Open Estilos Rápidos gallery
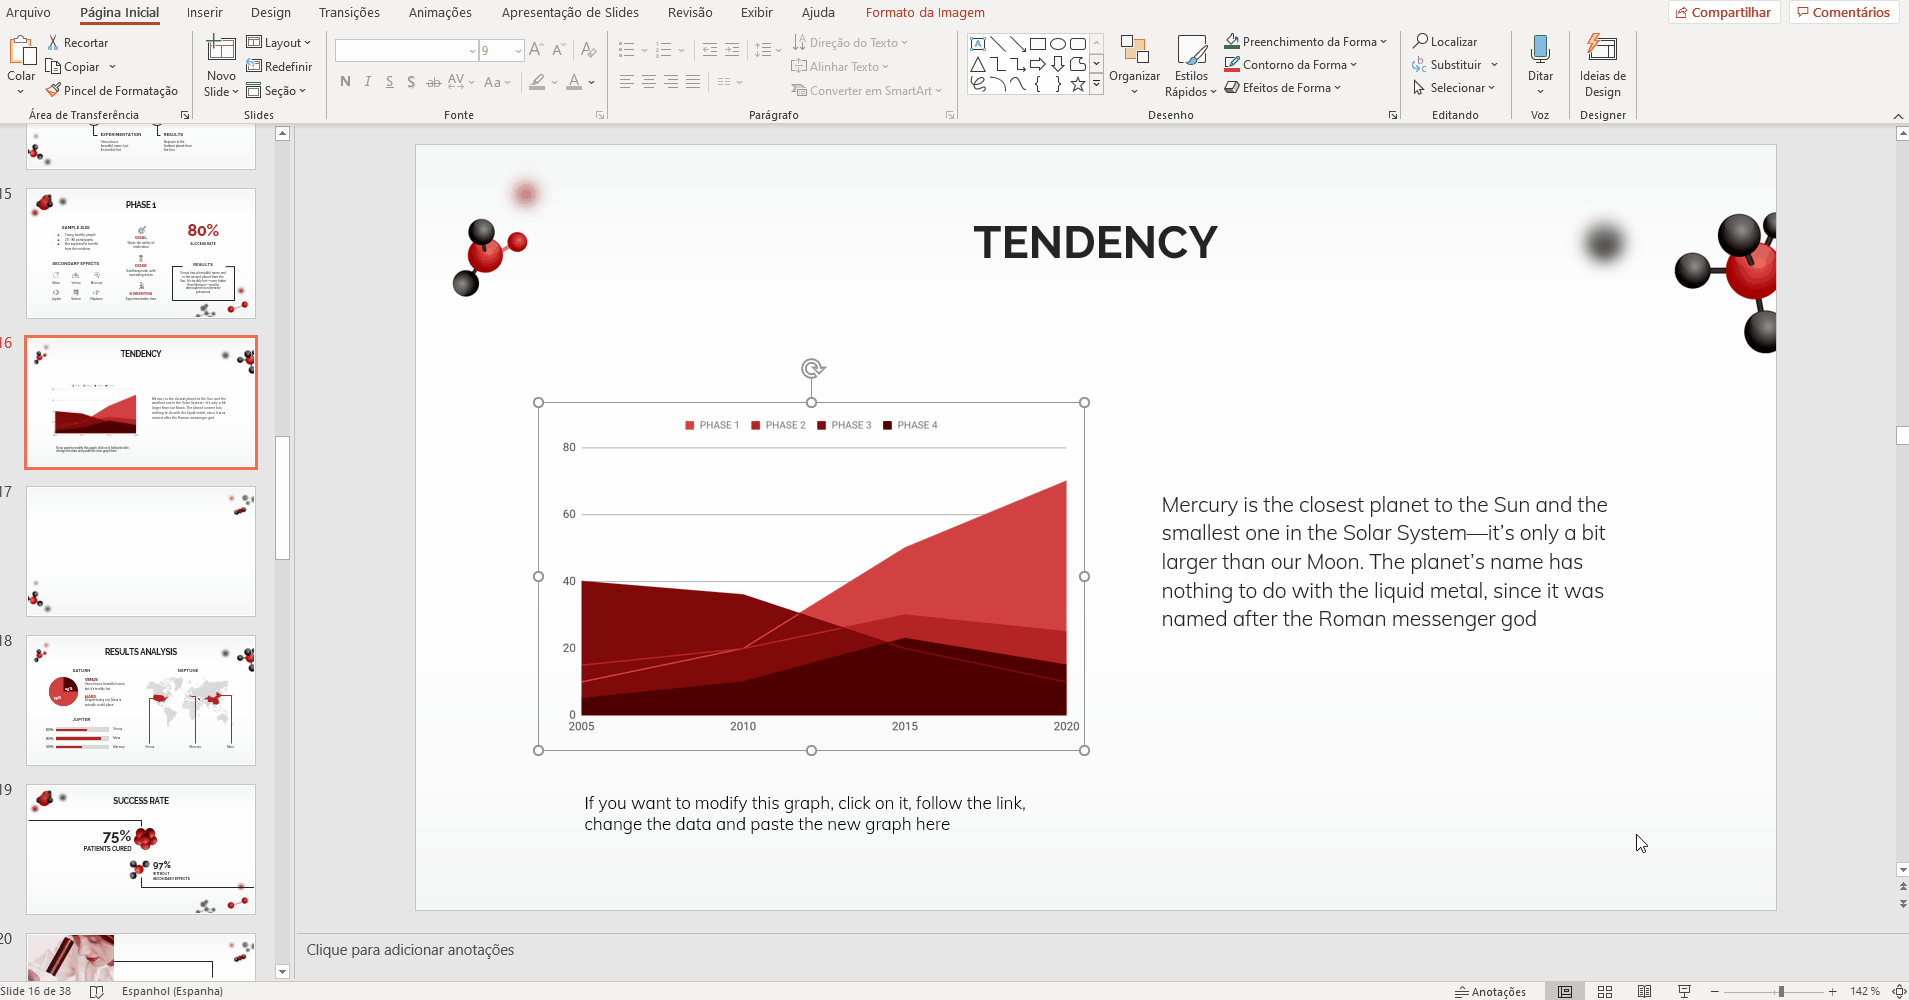This screenshot has width=1909, height=1000. point(1191,66)
